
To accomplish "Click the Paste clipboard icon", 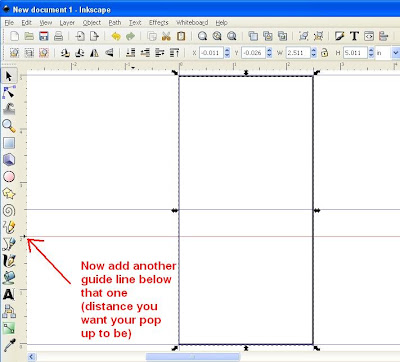I will [x=181, y=36].
